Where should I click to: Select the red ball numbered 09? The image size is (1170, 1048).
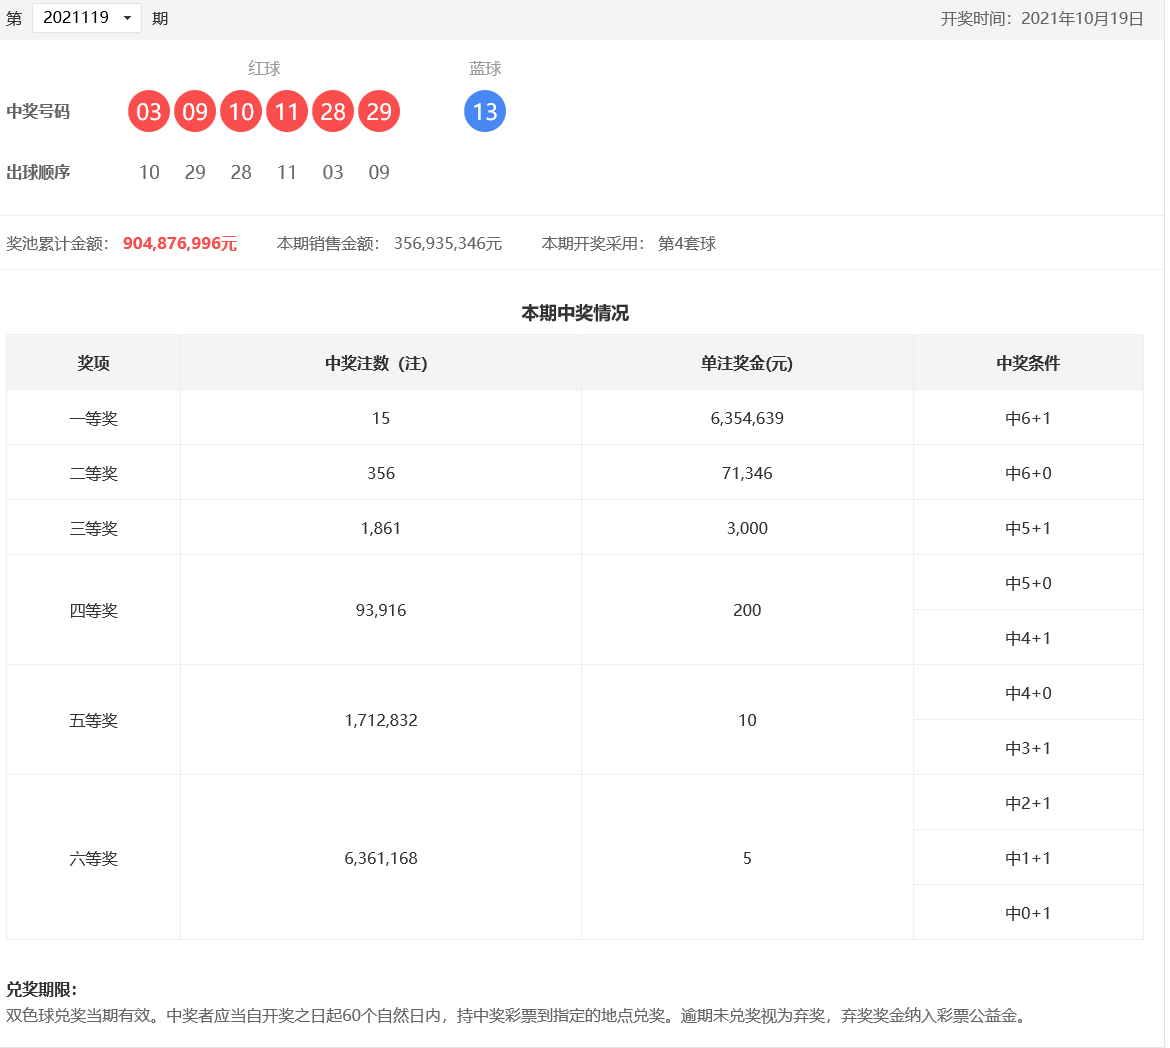point(195,111)
